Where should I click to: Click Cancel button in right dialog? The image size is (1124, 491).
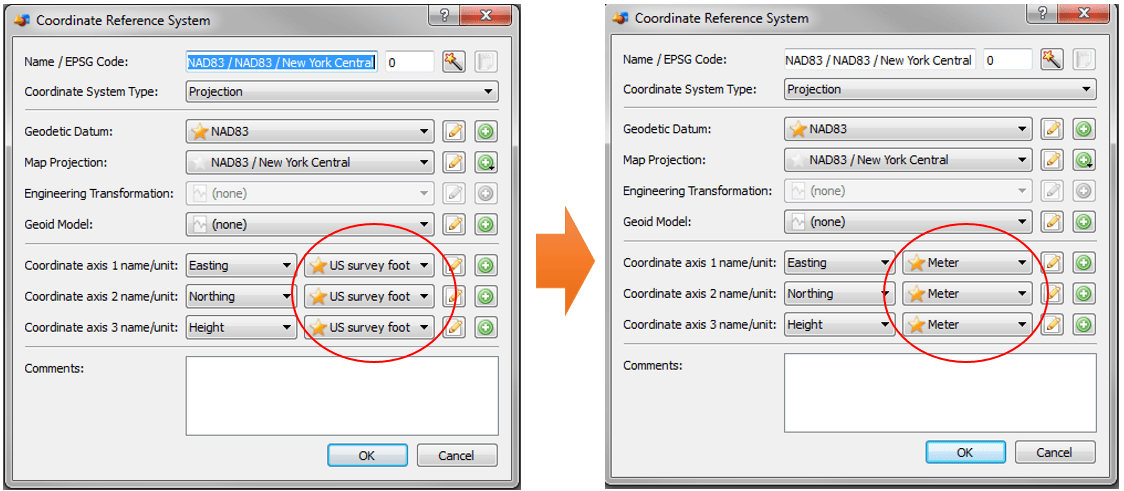1055,452
